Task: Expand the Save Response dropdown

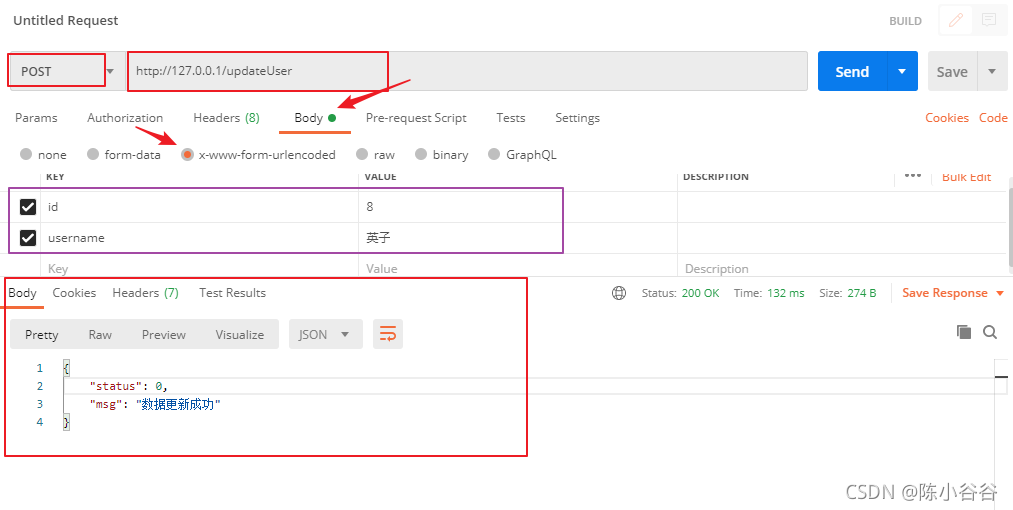Action: (x=999, y=293)
